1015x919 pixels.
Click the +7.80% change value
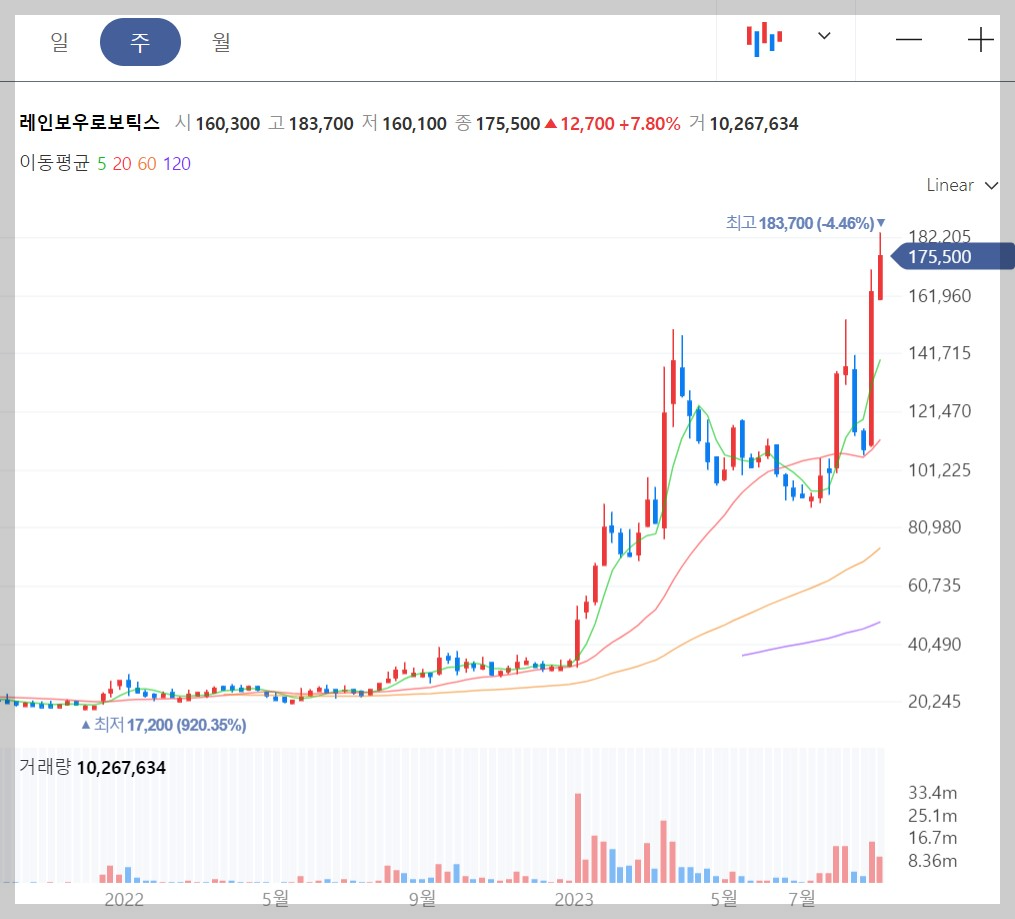tap(649, 124)
